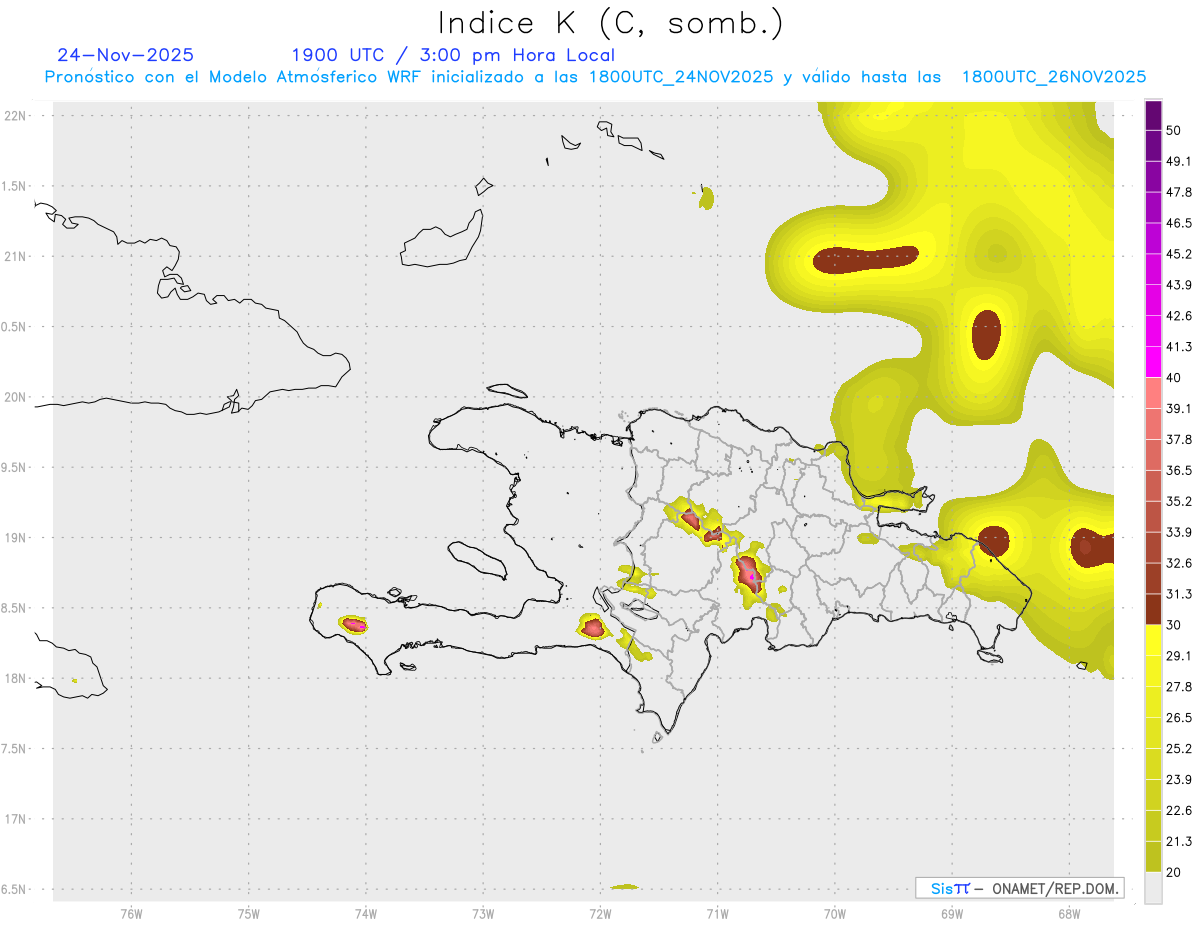
Task: Click the "73W" longitude label
Action: [483, 913]
